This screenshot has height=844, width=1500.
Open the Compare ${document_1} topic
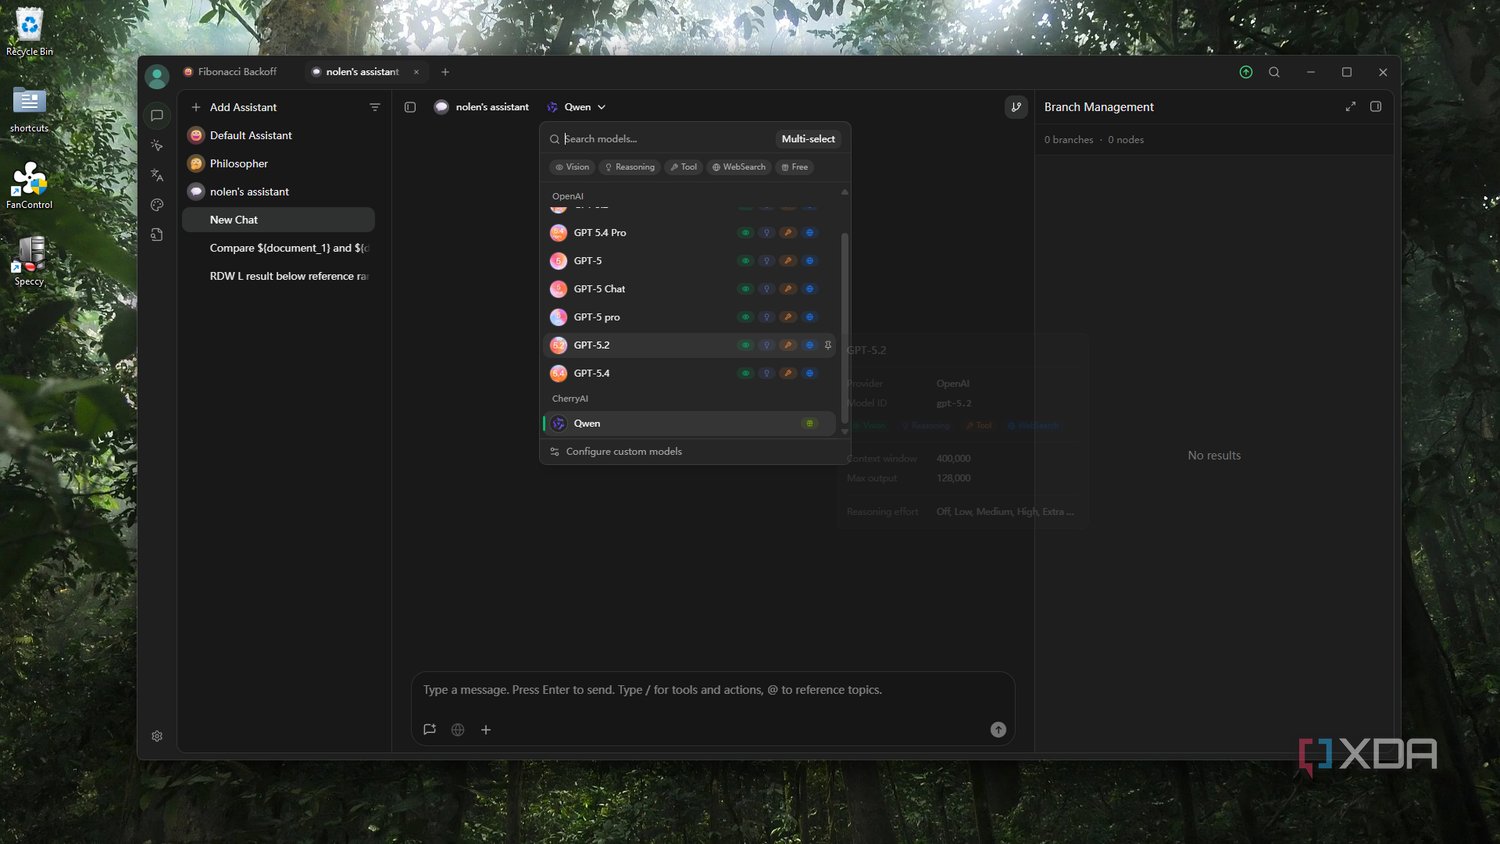click(279, 248)
